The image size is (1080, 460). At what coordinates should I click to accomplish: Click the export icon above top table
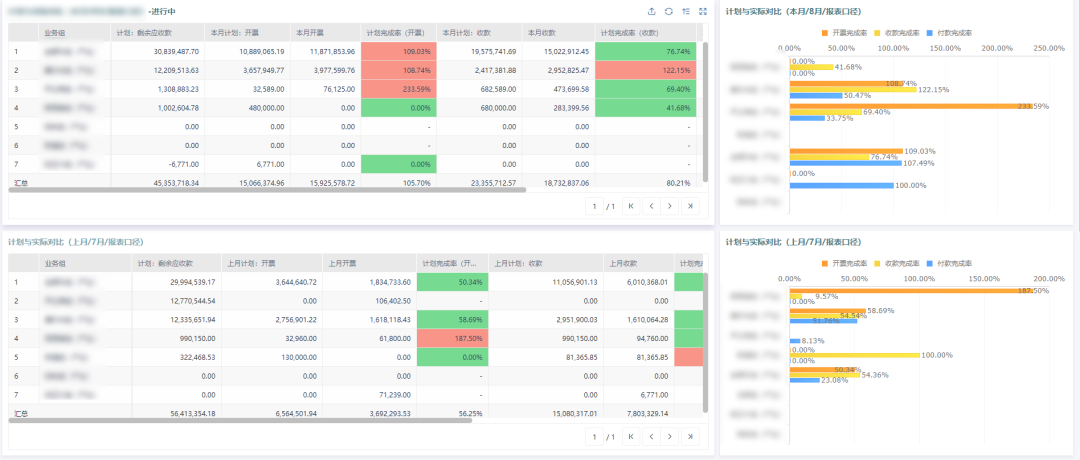652,11
